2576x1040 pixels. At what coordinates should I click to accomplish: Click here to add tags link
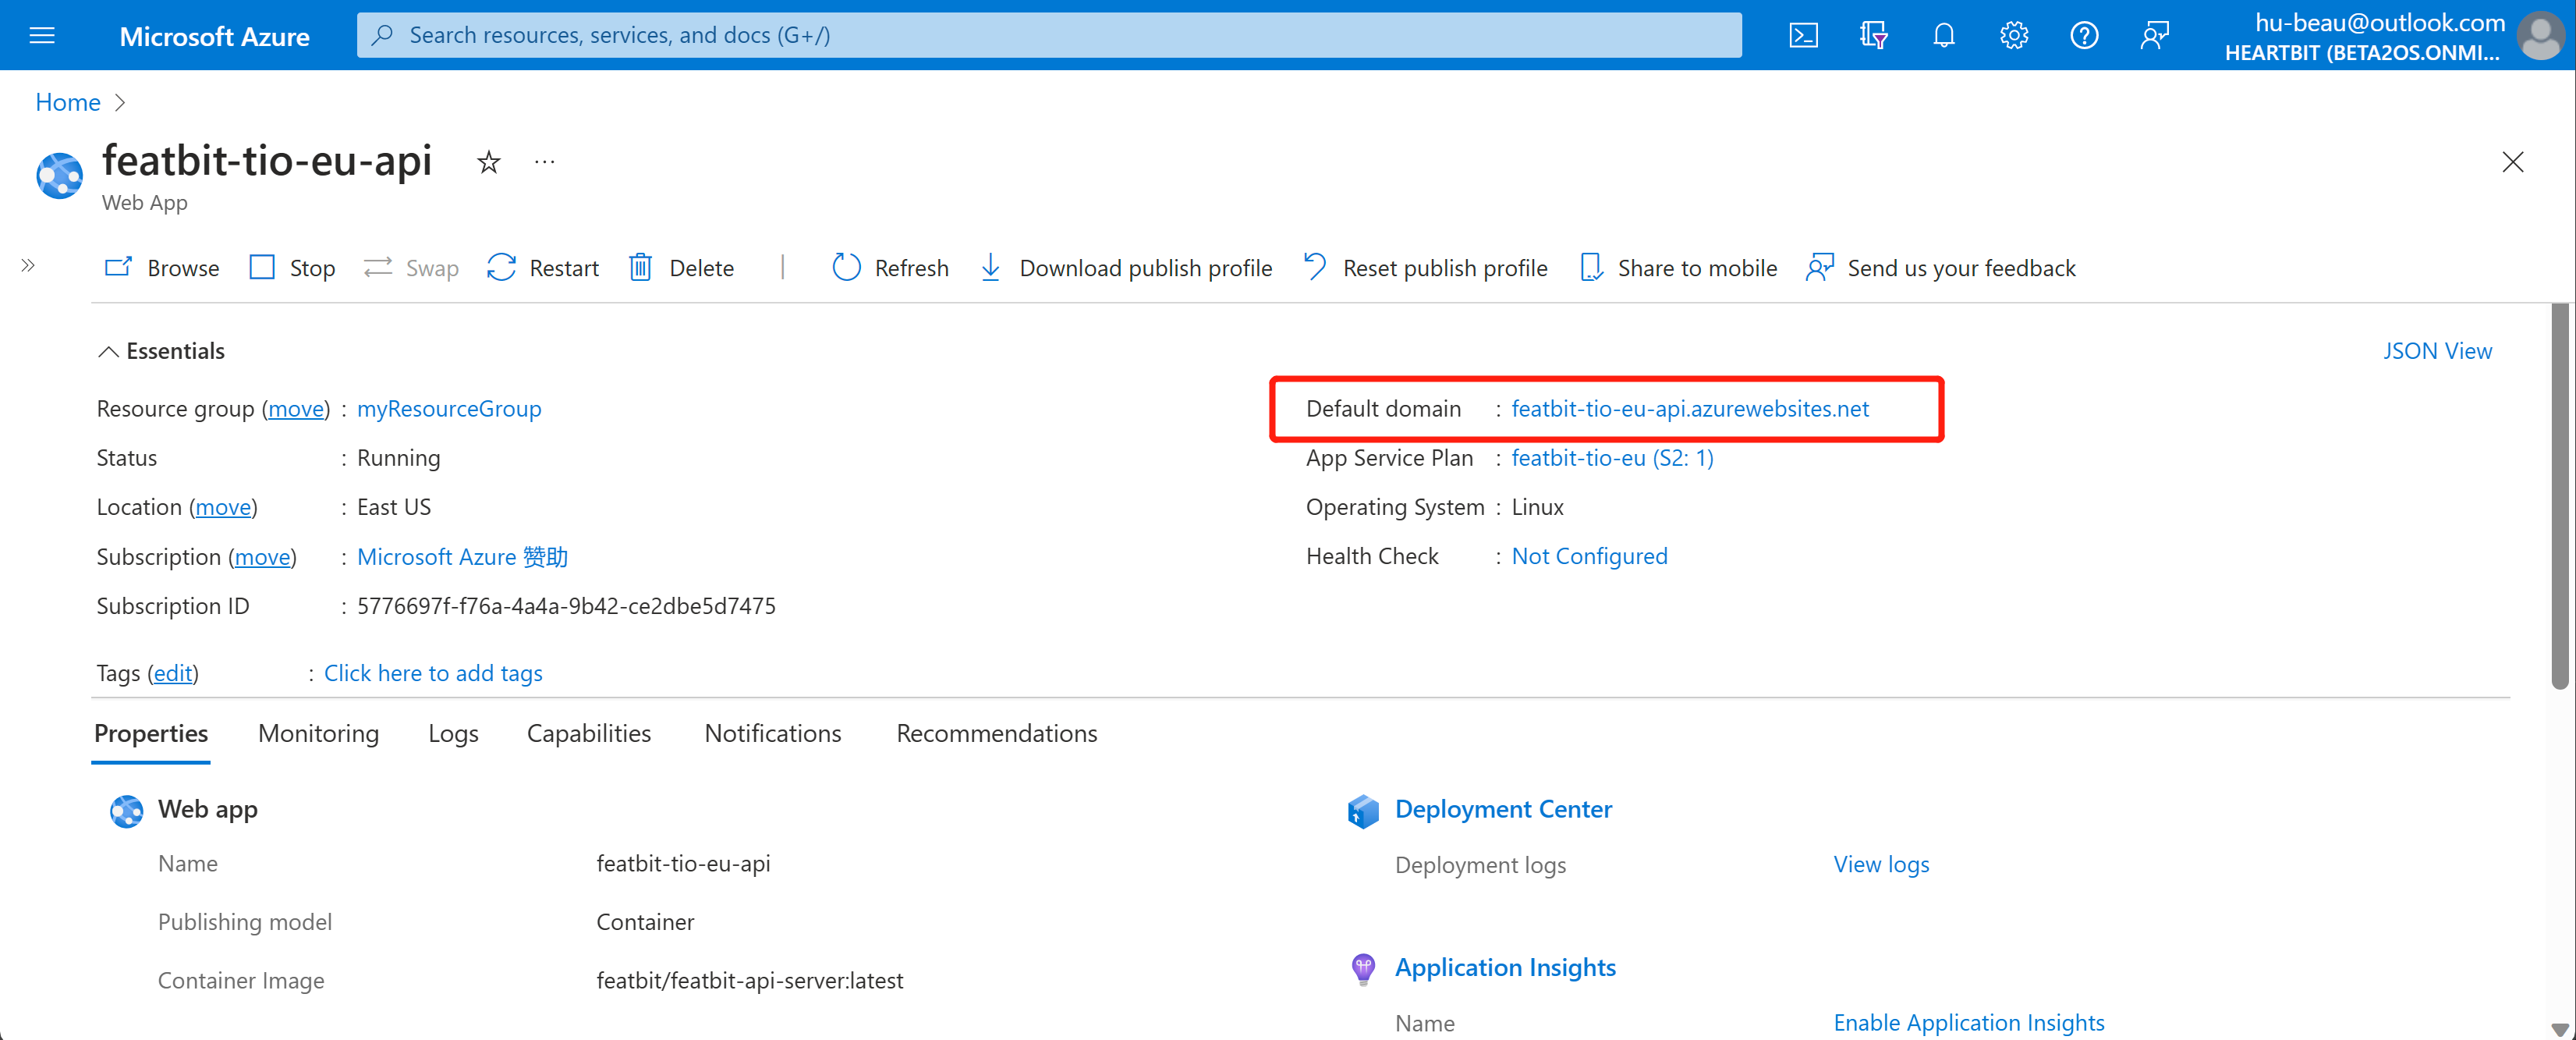click(433, 673)
